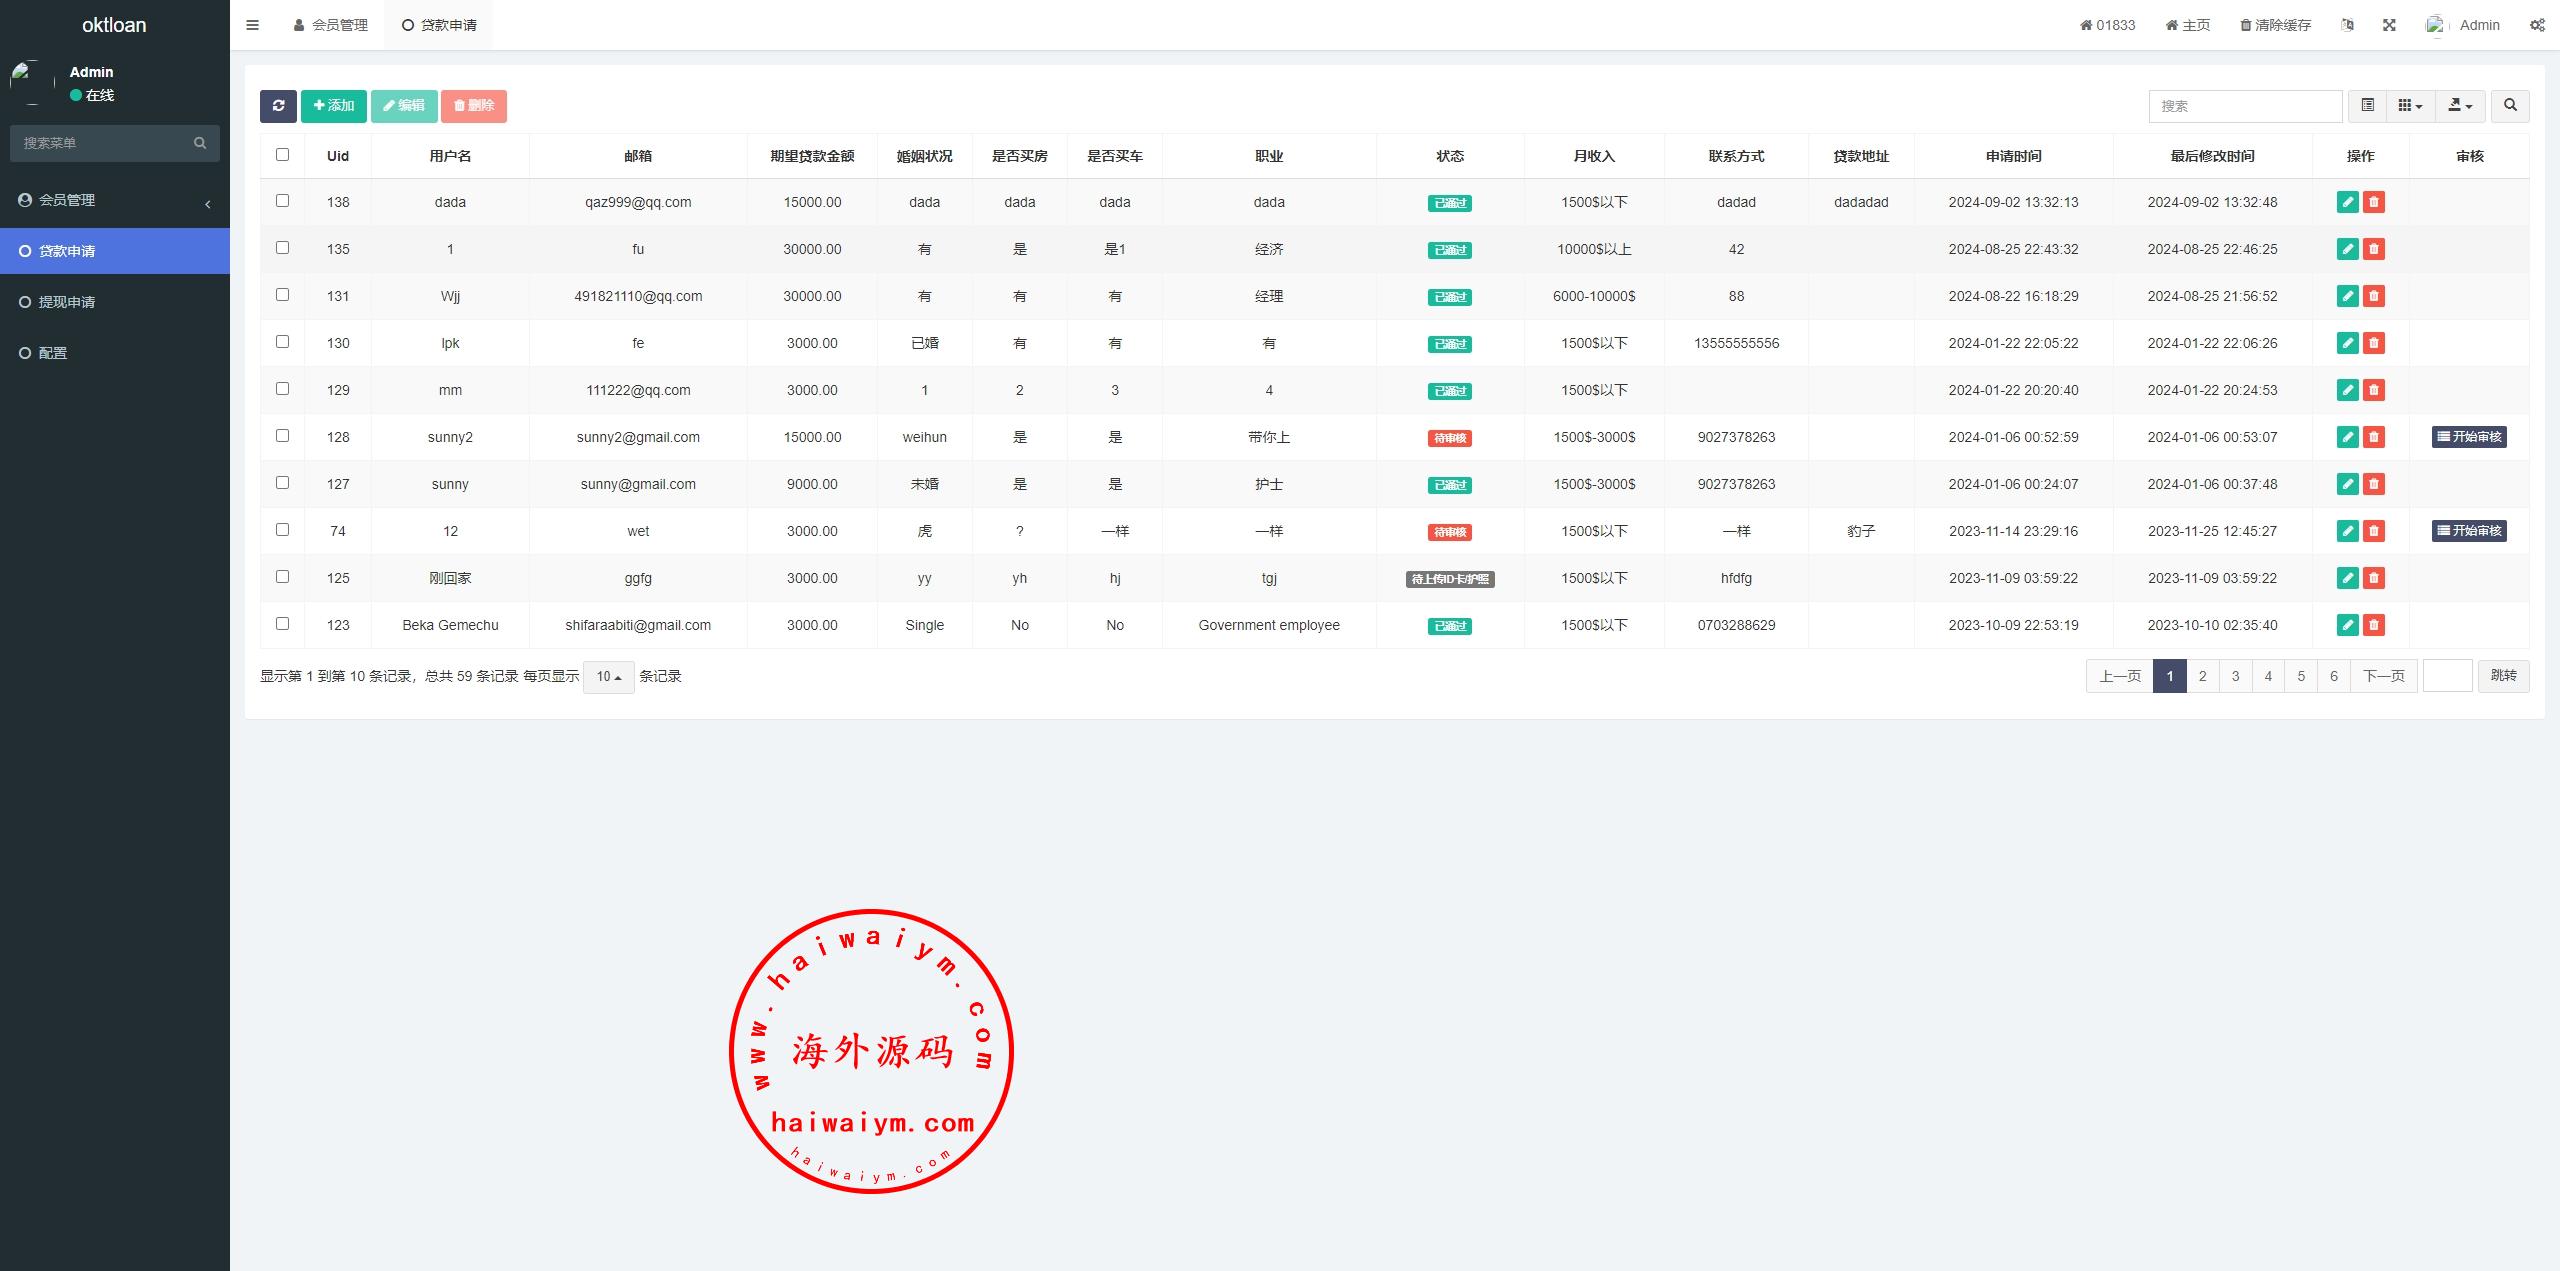Click green edit icon for user dada

click(x=2347, y=202)
